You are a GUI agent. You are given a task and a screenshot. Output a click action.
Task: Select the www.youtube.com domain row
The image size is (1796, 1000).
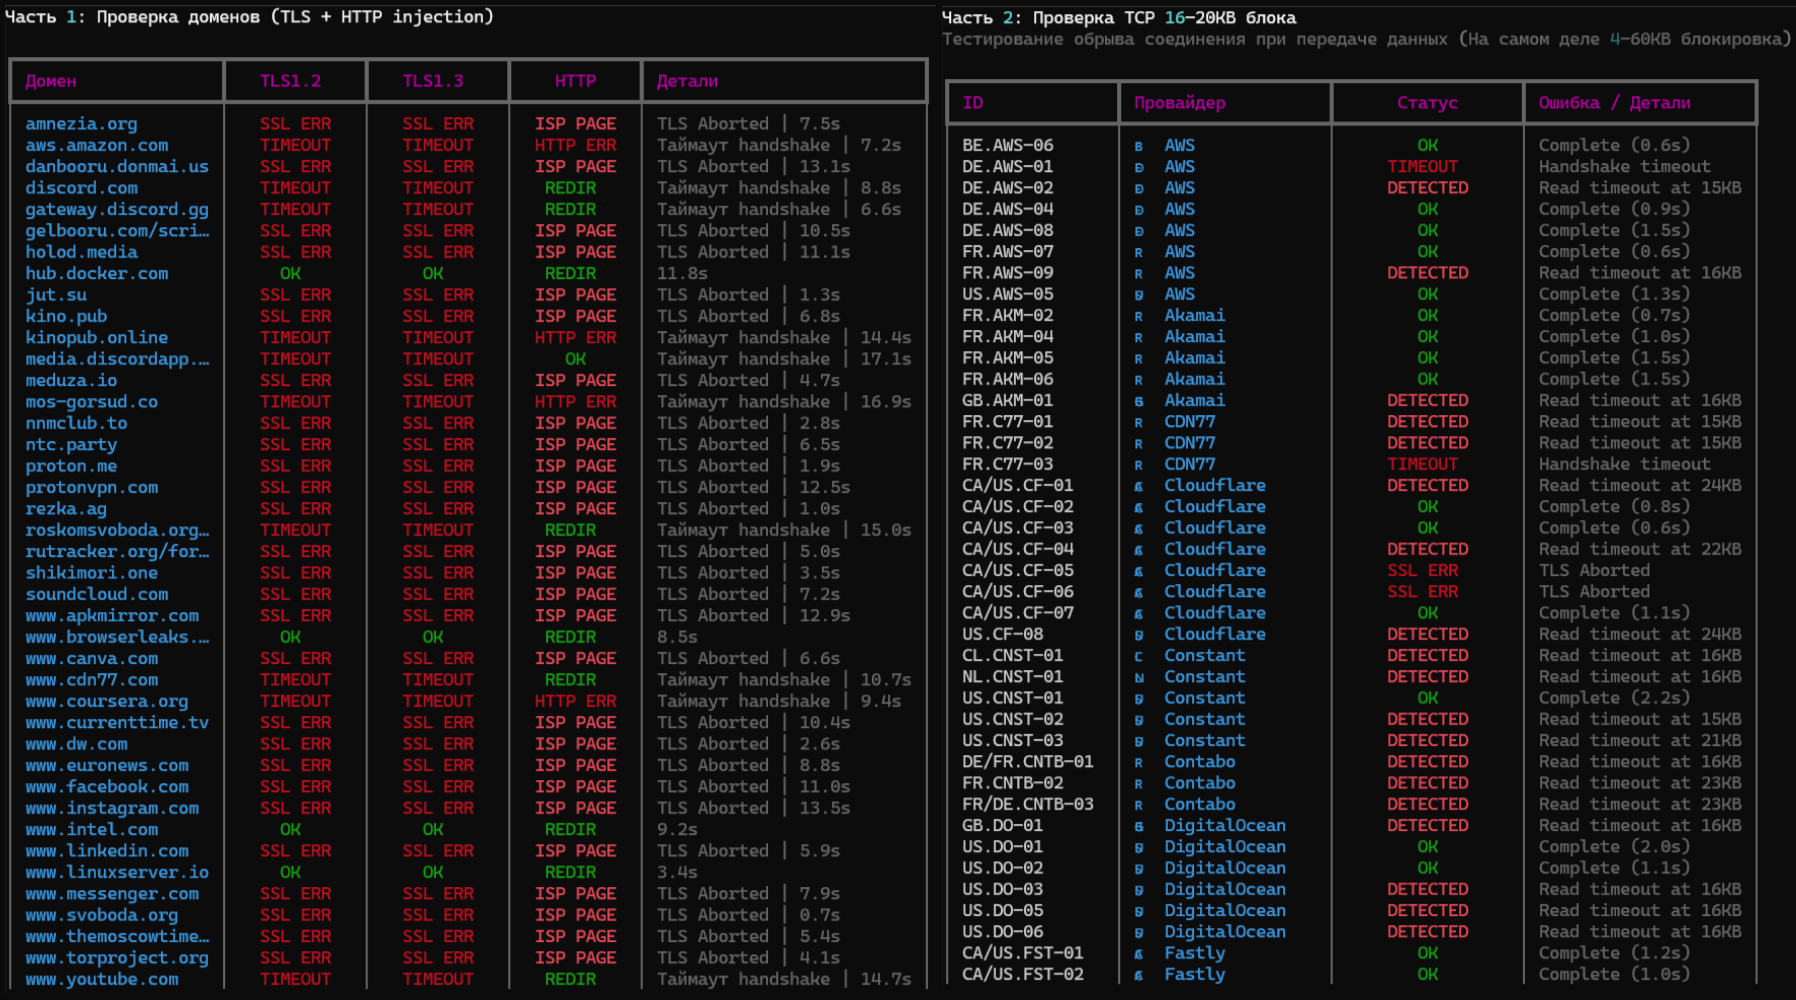click(x=102, y=980)
